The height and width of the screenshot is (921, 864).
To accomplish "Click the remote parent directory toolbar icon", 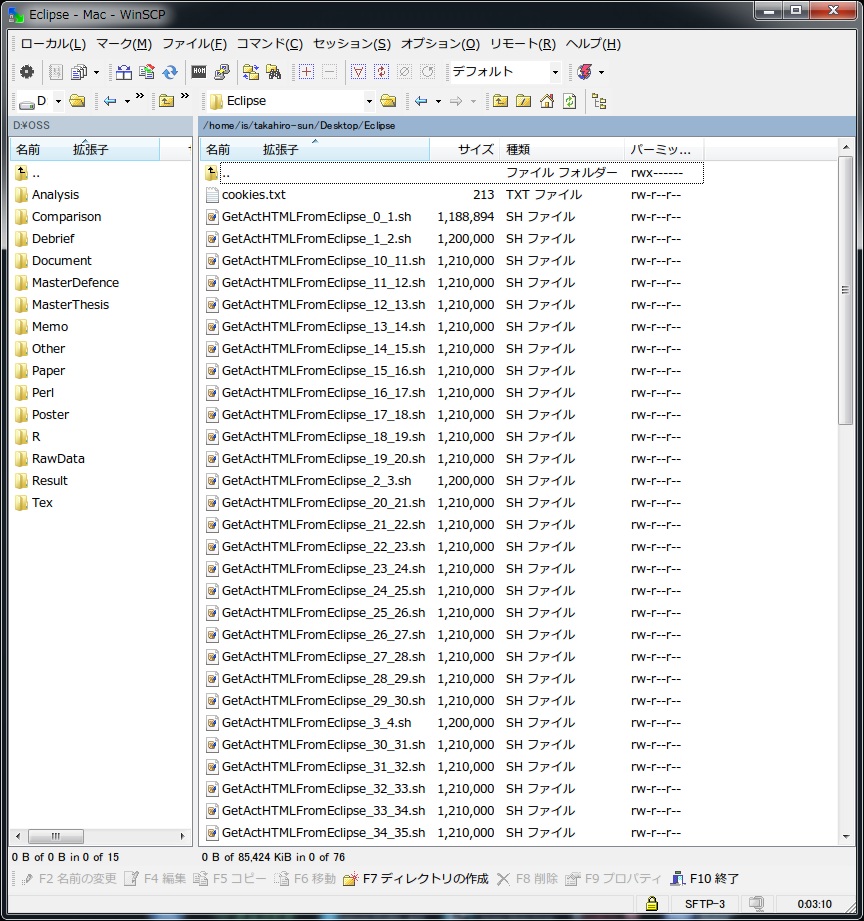I will coord(500,102).
